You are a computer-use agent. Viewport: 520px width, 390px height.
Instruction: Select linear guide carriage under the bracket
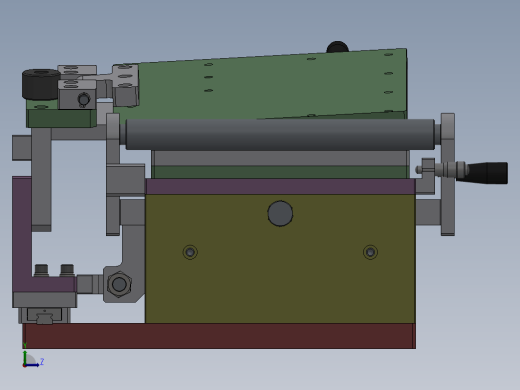click(44, 315)
